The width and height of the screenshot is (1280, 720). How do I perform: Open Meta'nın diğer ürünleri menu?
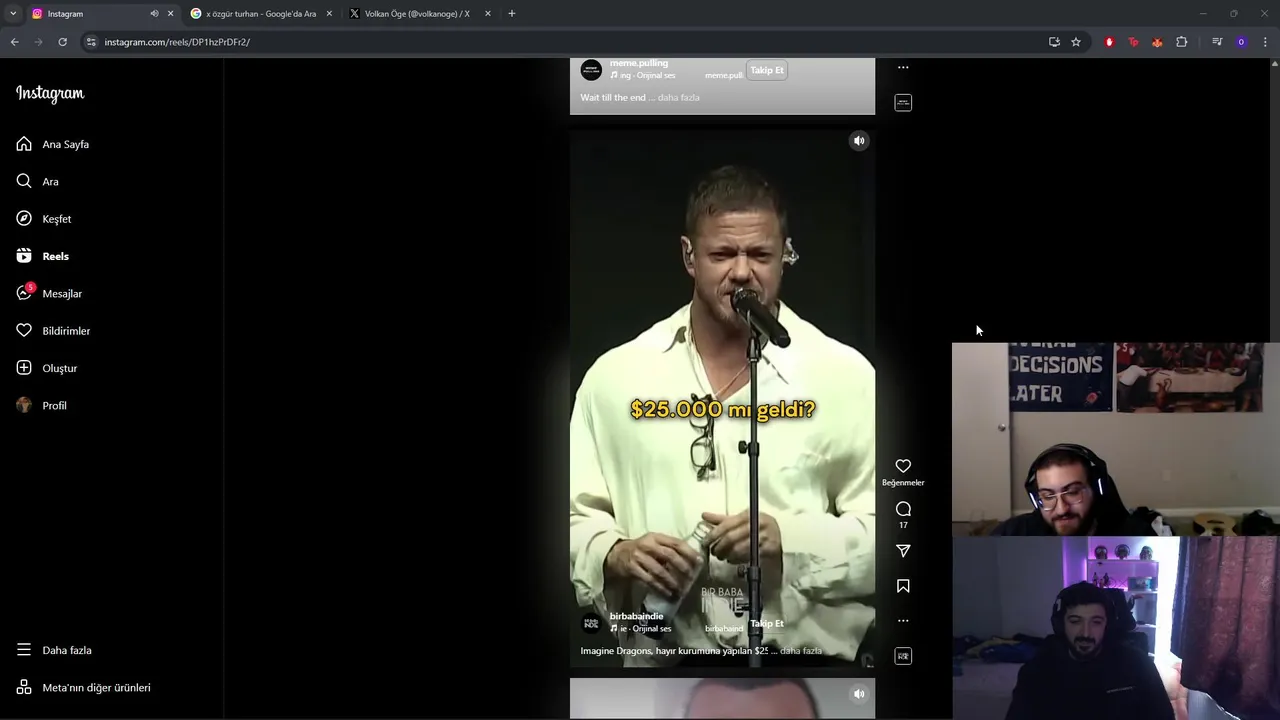83,687
